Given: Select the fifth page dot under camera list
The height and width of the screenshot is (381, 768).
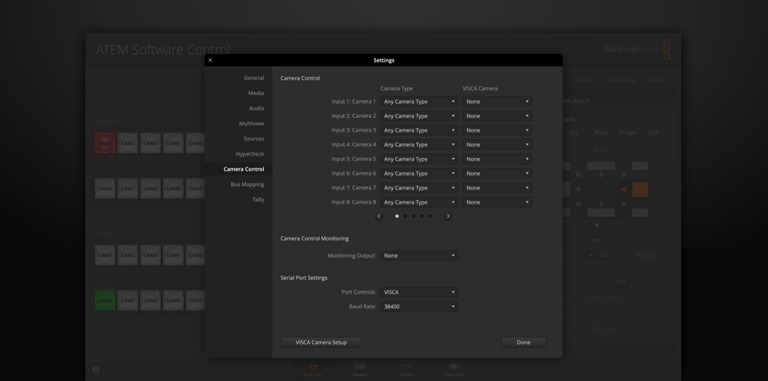Looking at the screenshot, I should pos(430,216).
